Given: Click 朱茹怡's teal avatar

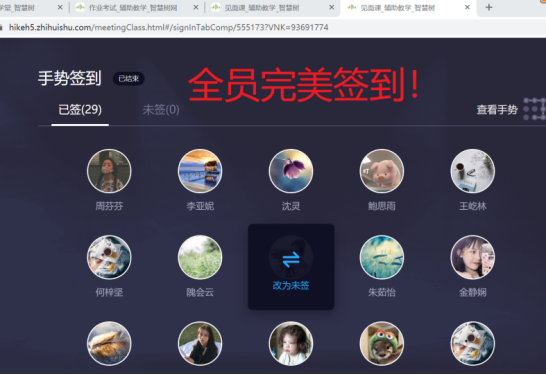Looking at the screenshot, I should pos(382,257).
